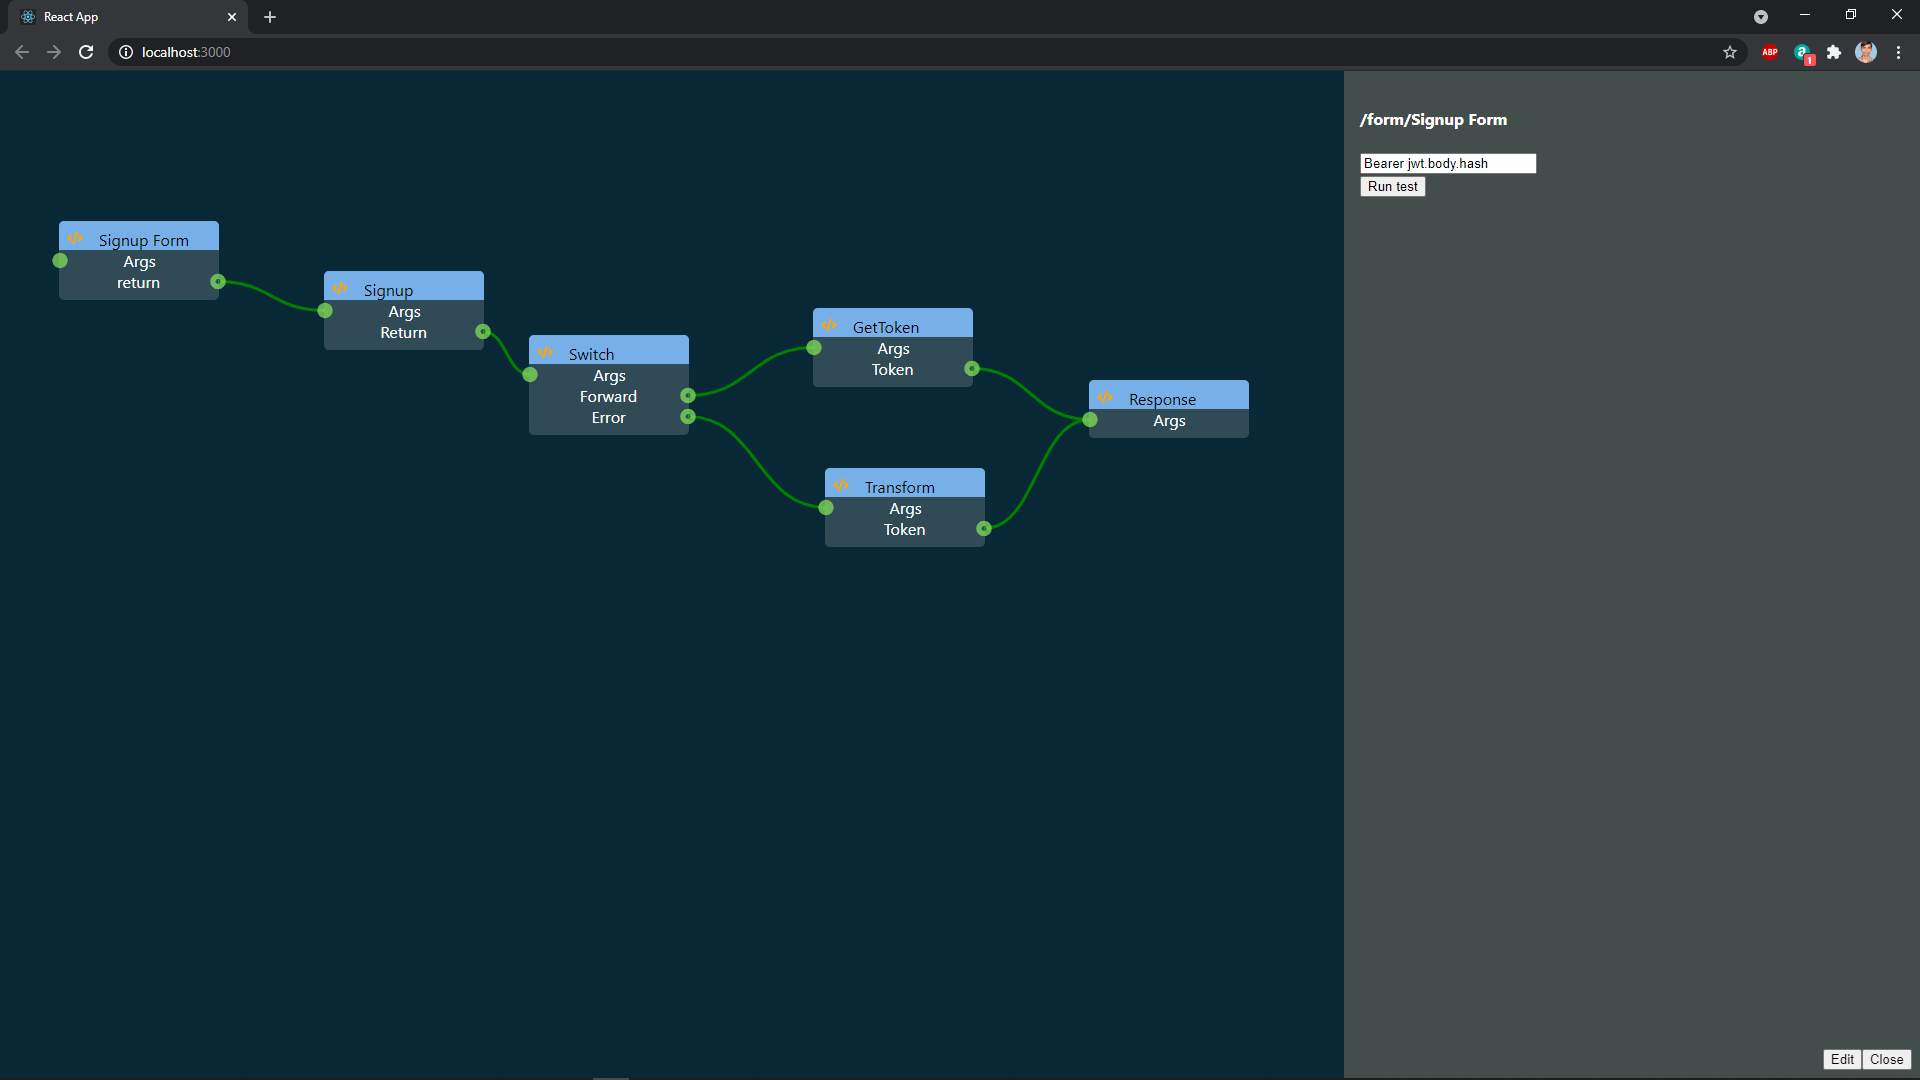Click the Signup node icon
Viewport: 1920px width, 1080px height.
pos(340,287)
